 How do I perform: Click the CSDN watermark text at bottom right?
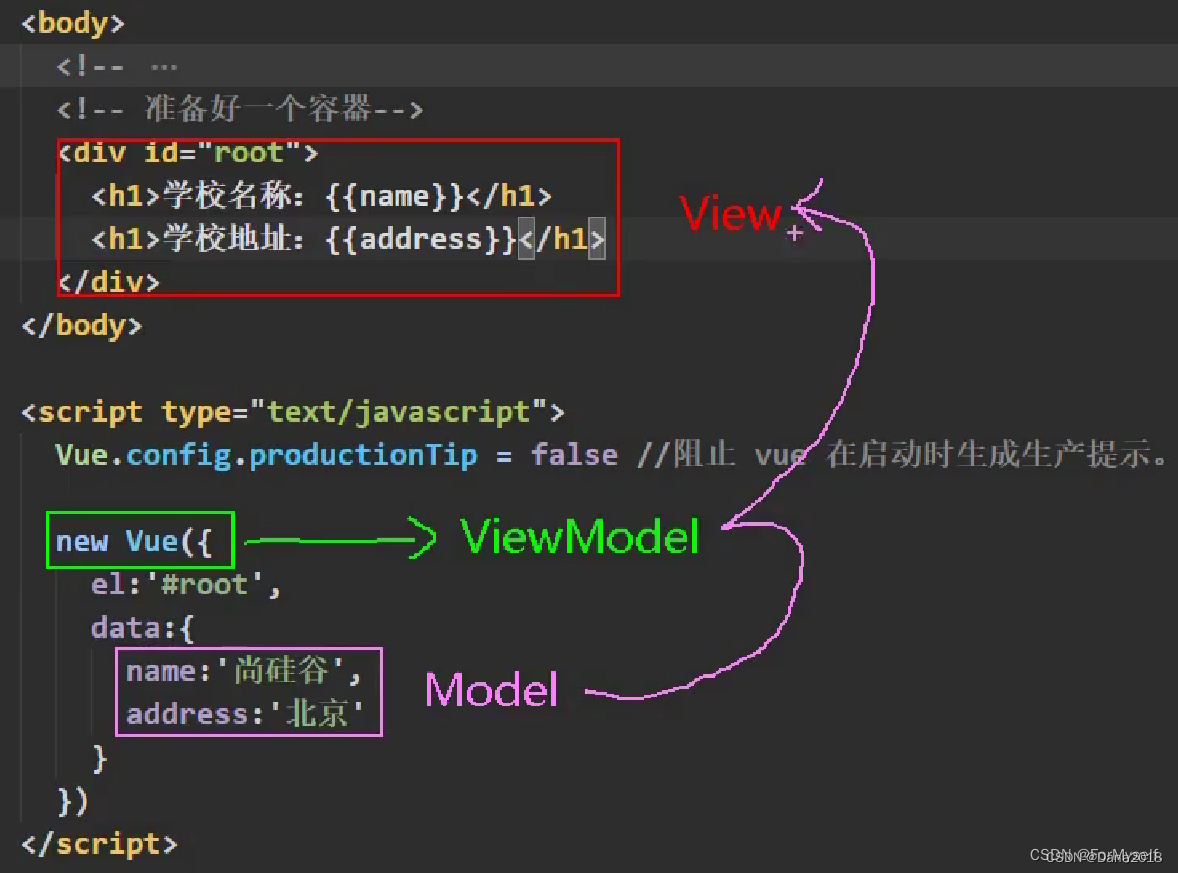coord(1095,853)
